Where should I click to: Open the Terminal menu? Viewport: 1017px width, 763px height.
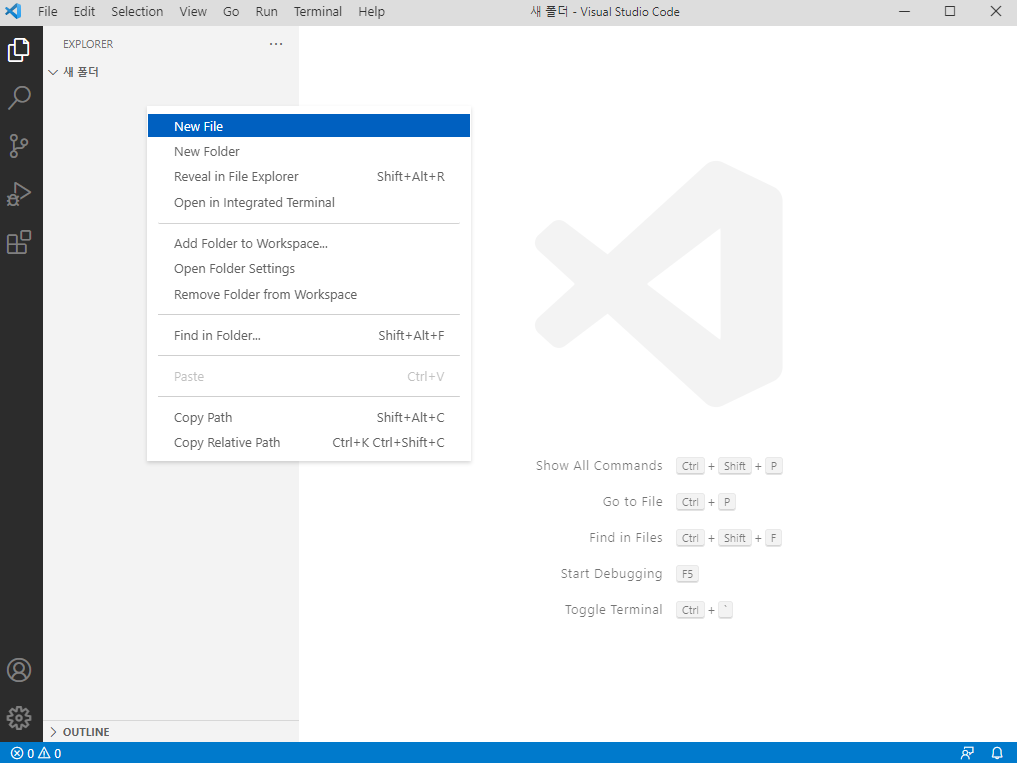coord(318,12)
